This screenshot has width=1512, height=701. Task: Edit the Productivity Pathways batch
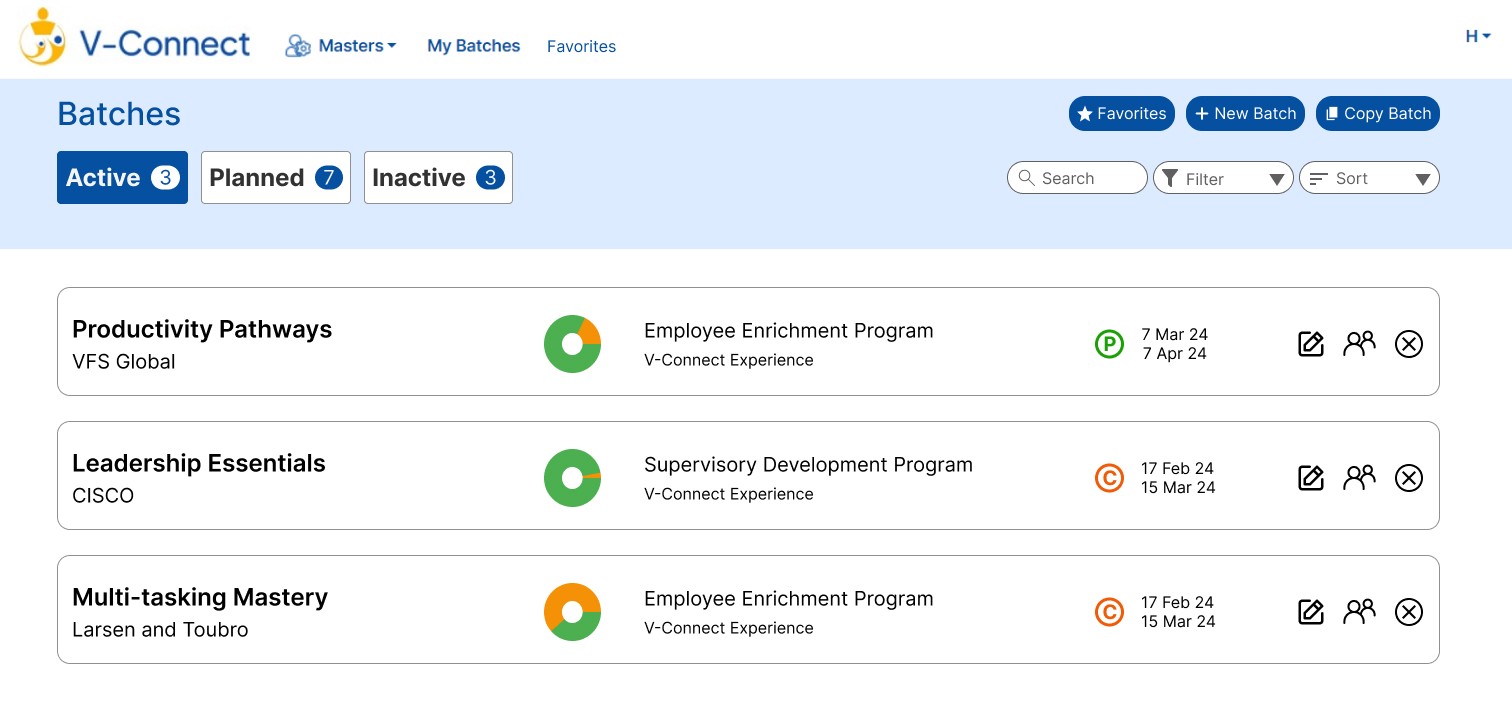(x=1310, y=344)
